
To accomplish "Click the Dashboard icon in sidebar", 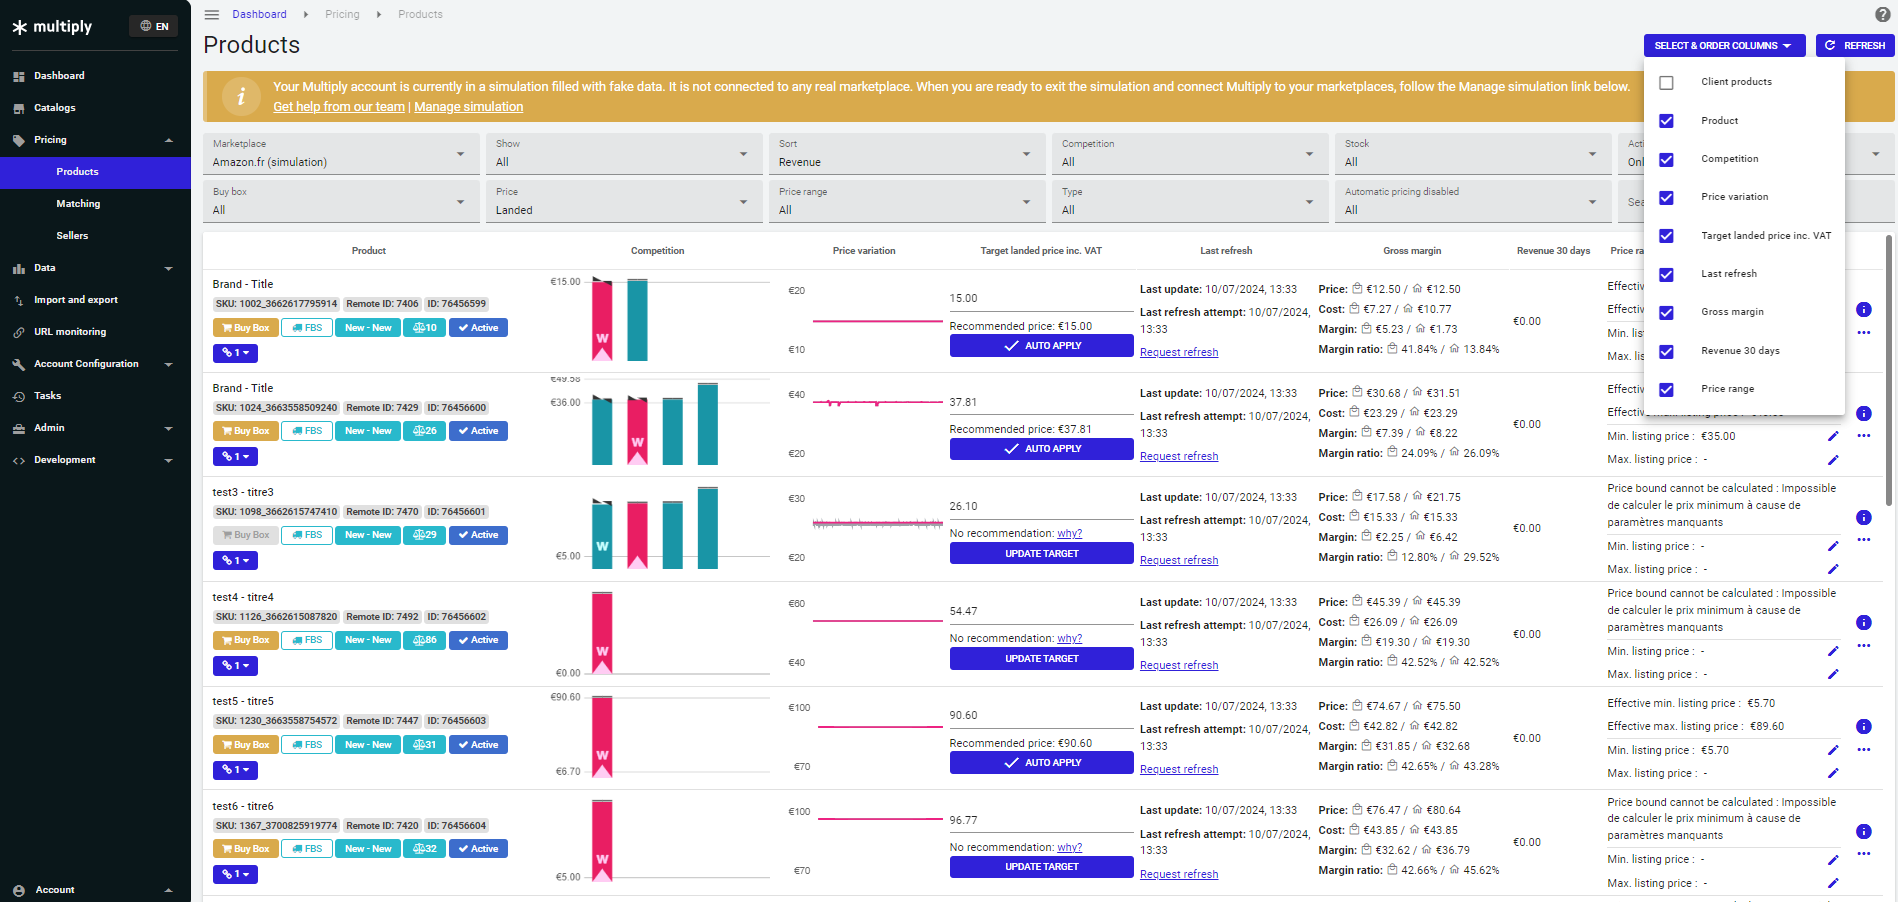I will 19,76.
